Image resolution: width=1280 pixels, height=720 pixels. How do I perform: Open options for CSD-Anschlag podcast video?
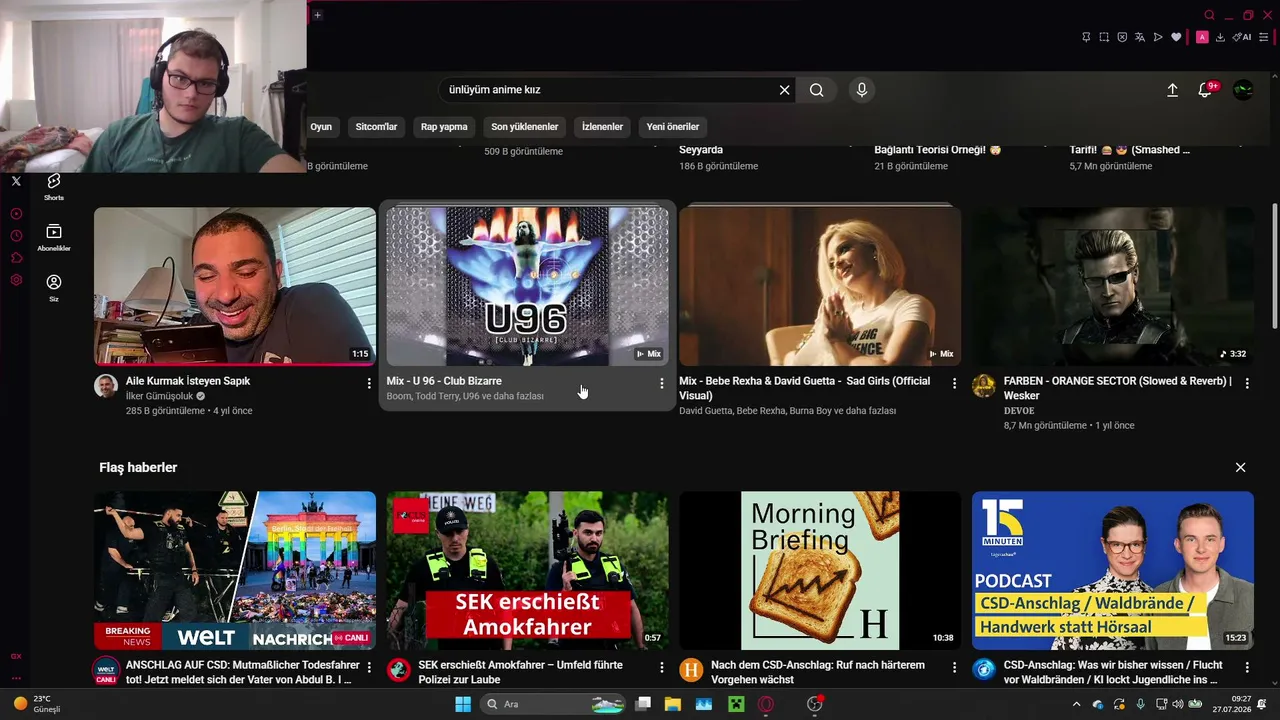pyautogui.click(x=1247, y=667)
